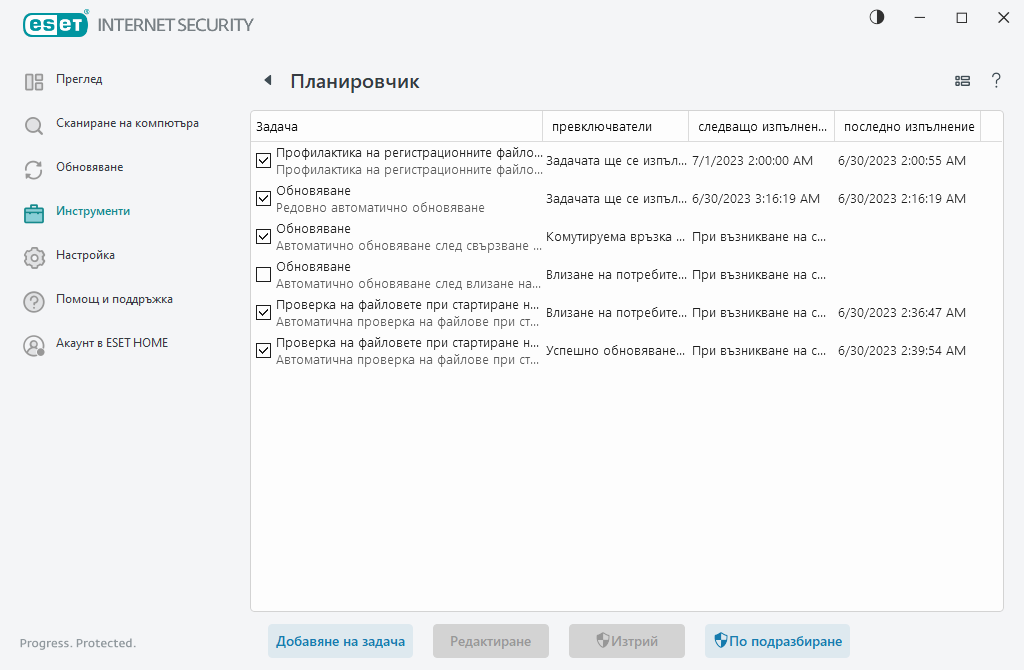The height and width of the screenshot is (670, 1024).
Task: Maximize the ESET window
Action: click(x=961, y=18)
